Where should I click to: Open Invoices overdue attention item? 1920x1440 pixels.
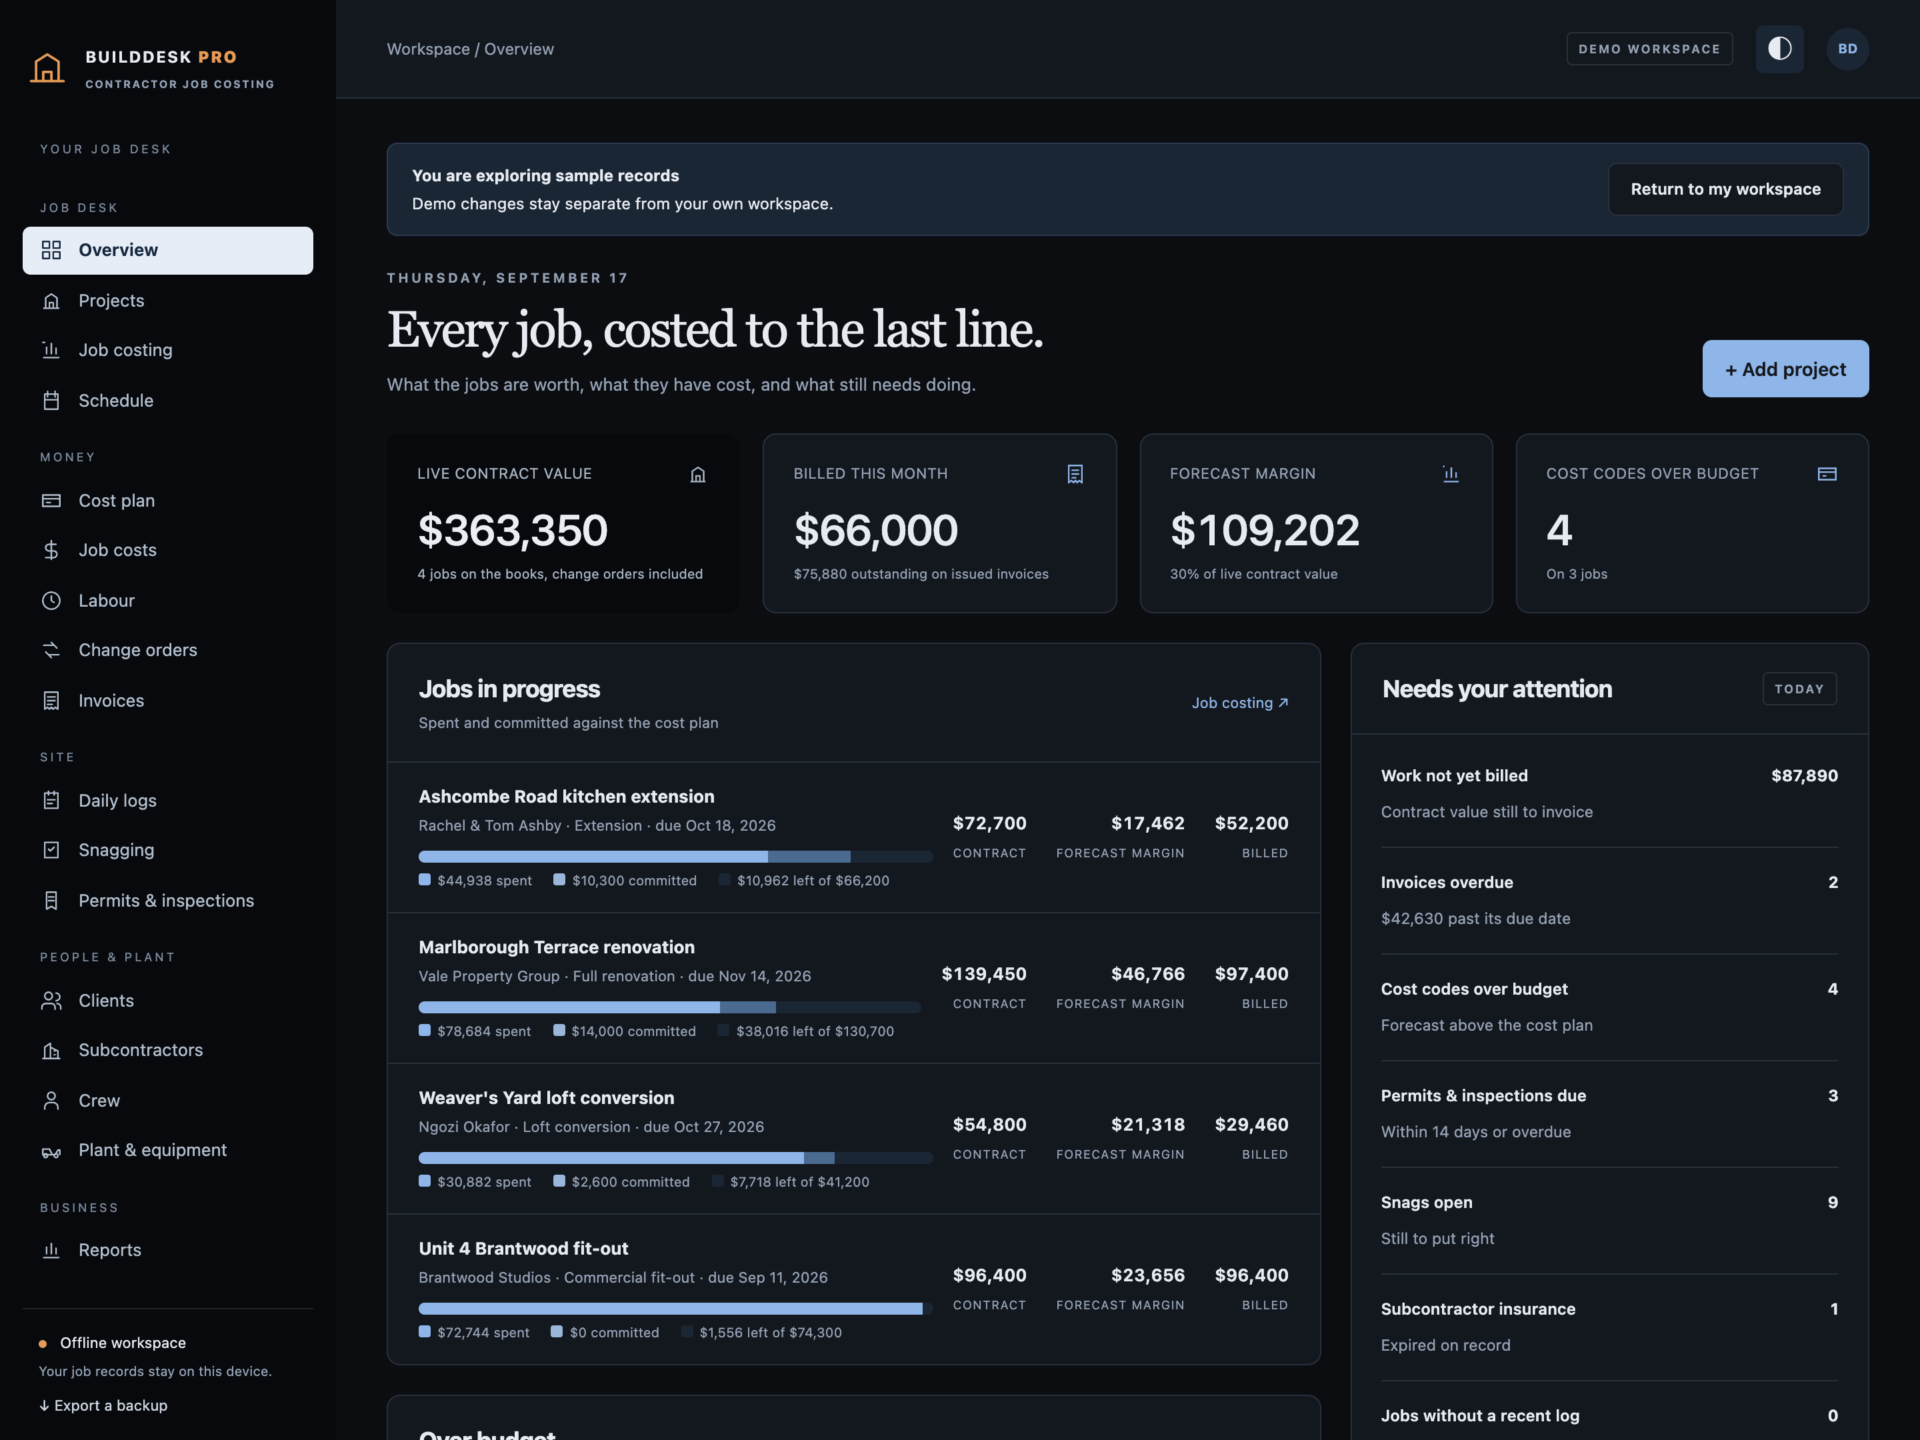pyautogui.click(x=1610, y=901)
